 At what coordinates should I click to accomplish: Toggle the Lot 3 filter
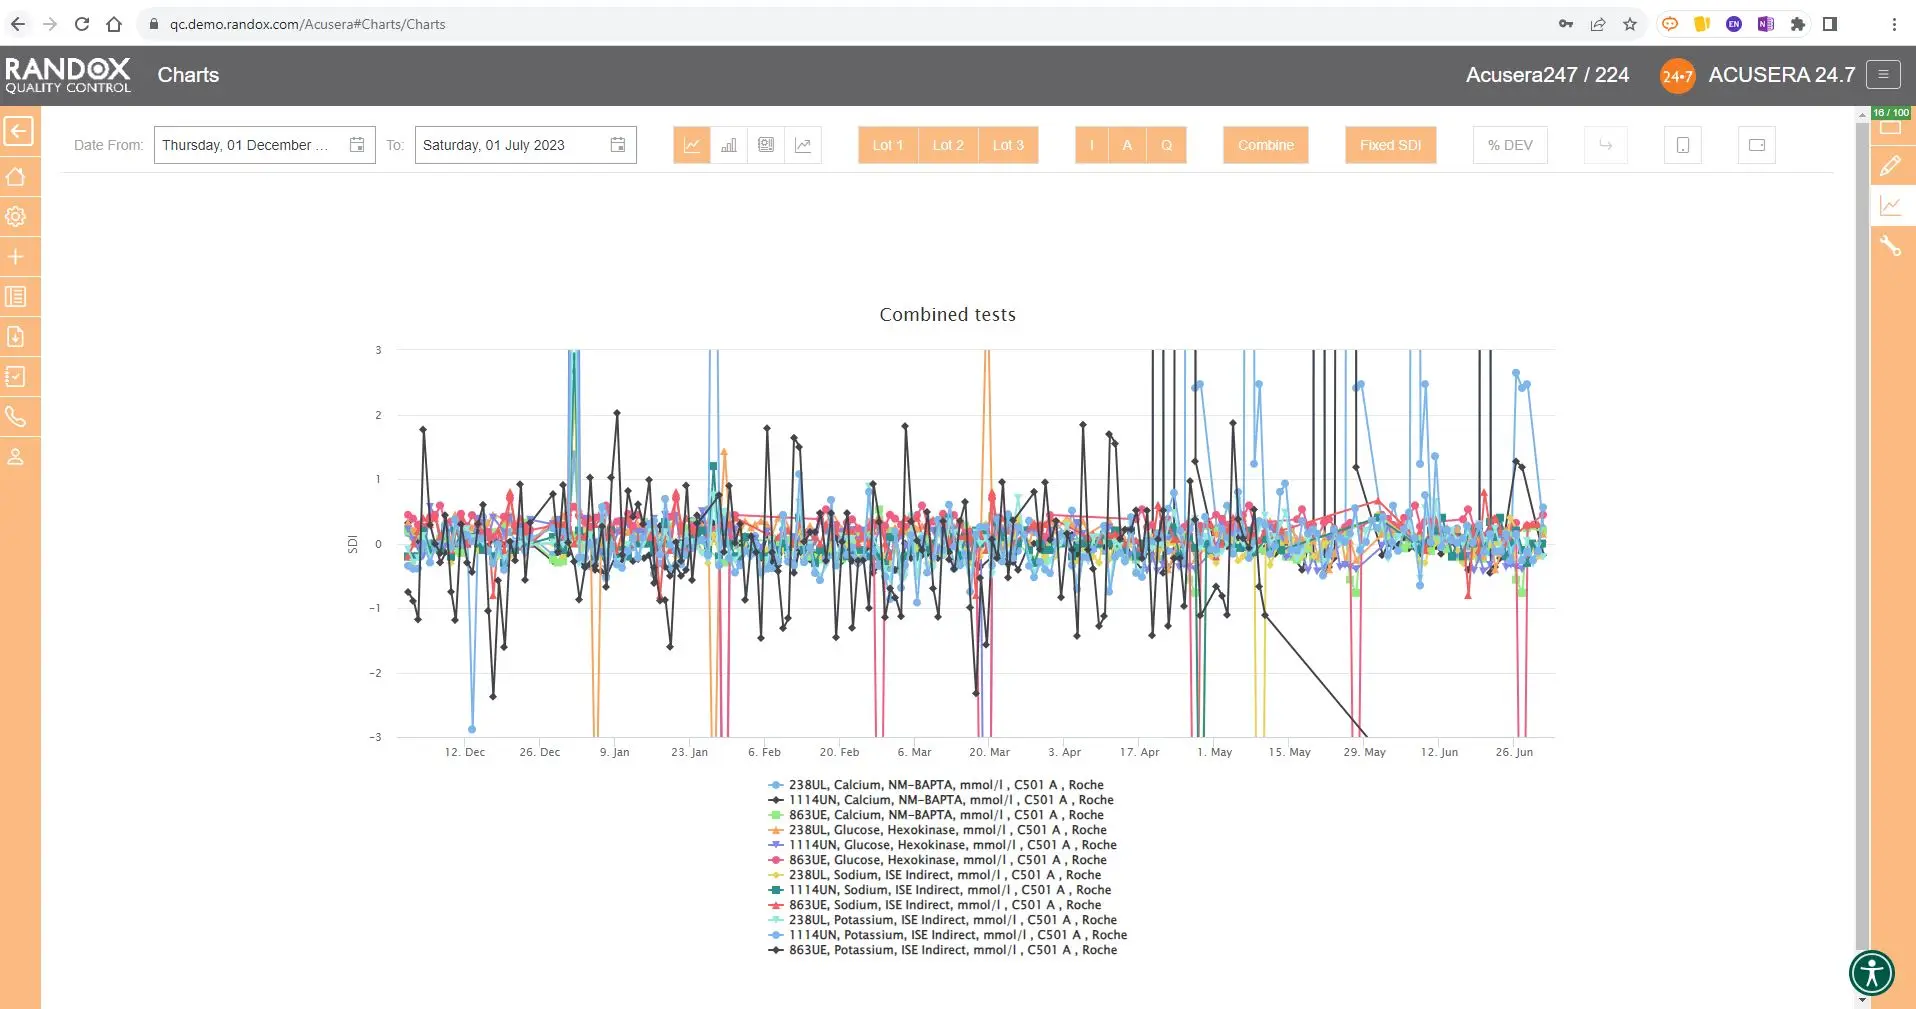(1008, 145)
